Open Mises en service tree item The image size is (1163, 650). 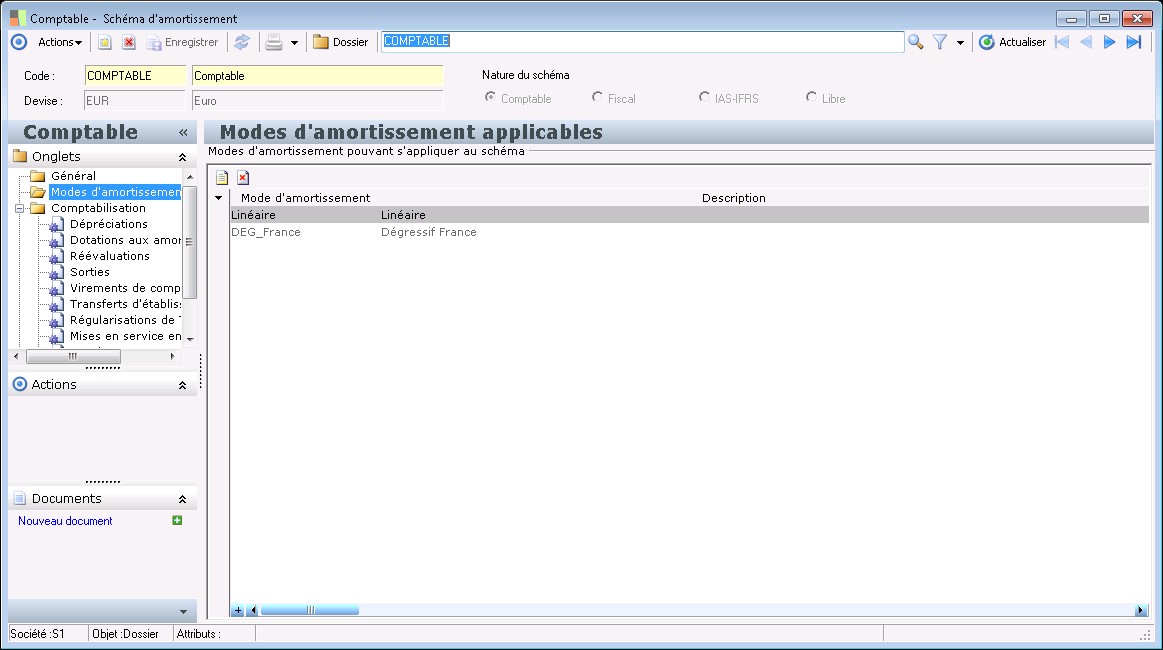(x=125, y=336)
